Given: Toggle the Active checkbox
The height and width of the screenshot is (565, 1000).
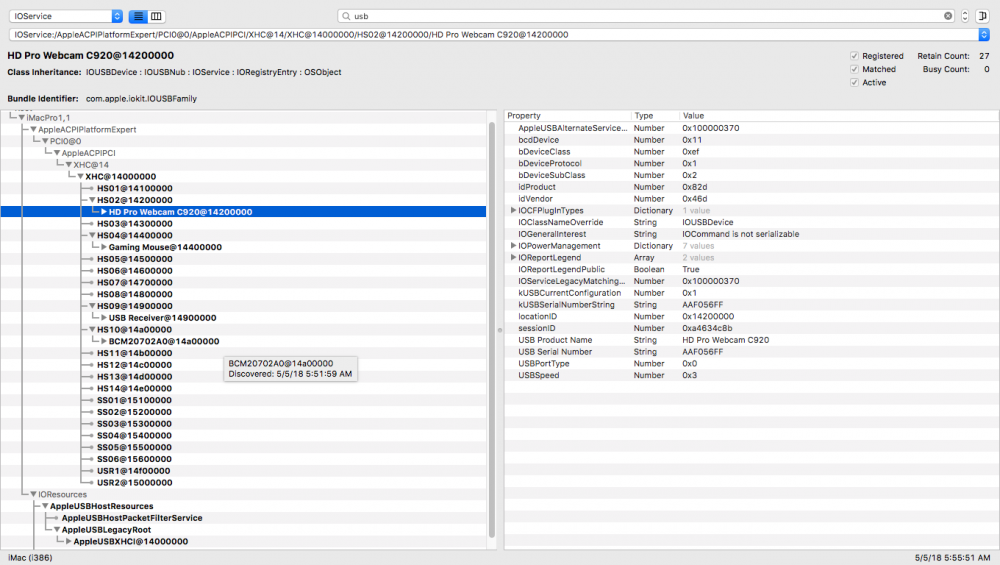Looking at the screenshot, I should point(854,82).
